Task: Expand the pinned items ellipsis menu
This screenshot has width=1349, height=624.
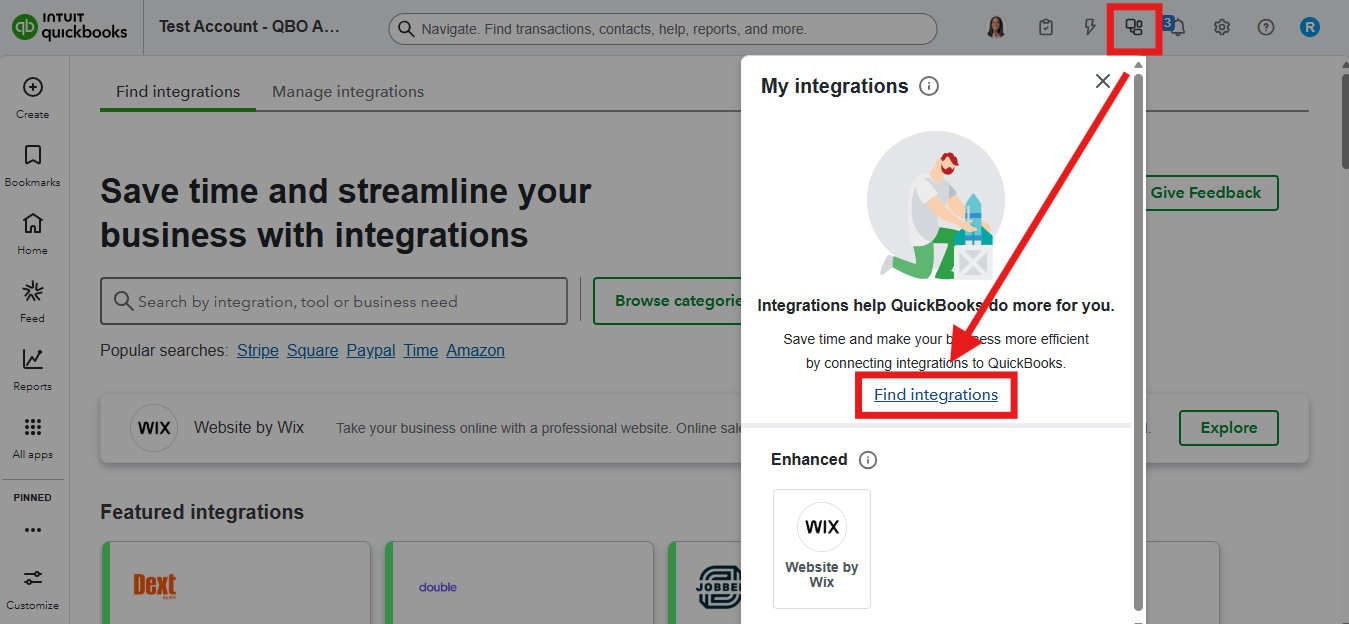Action: 33,530
